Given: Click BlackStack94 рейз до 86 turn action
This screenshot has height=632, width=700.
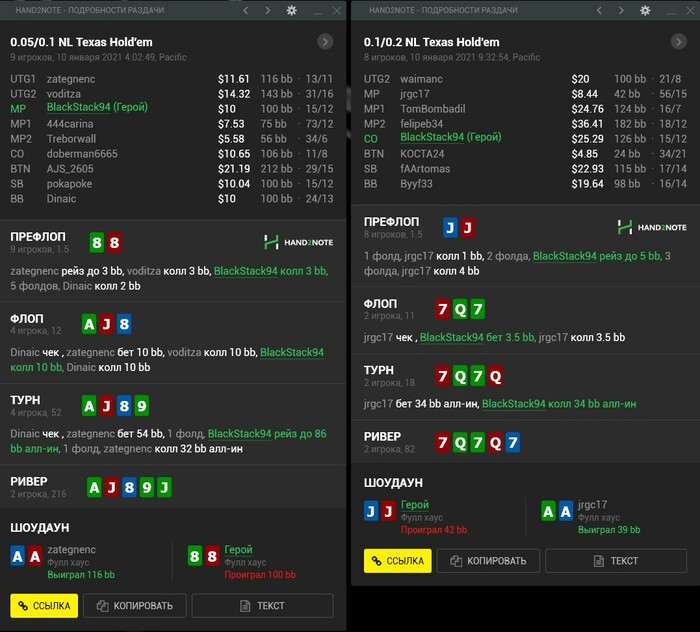Looking at the screenshot, I should tap(267, 434).
